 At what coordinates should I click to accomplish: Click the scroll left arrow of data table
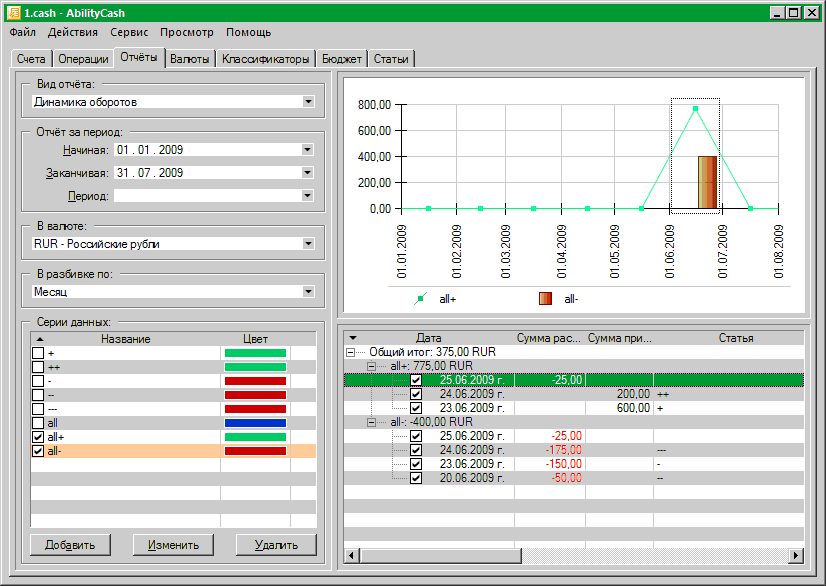pos(351,555)
